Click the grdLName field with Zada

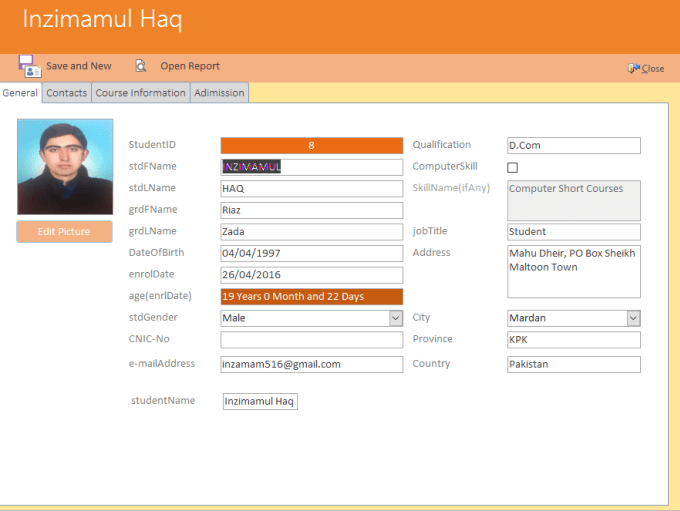pos(311,232)
